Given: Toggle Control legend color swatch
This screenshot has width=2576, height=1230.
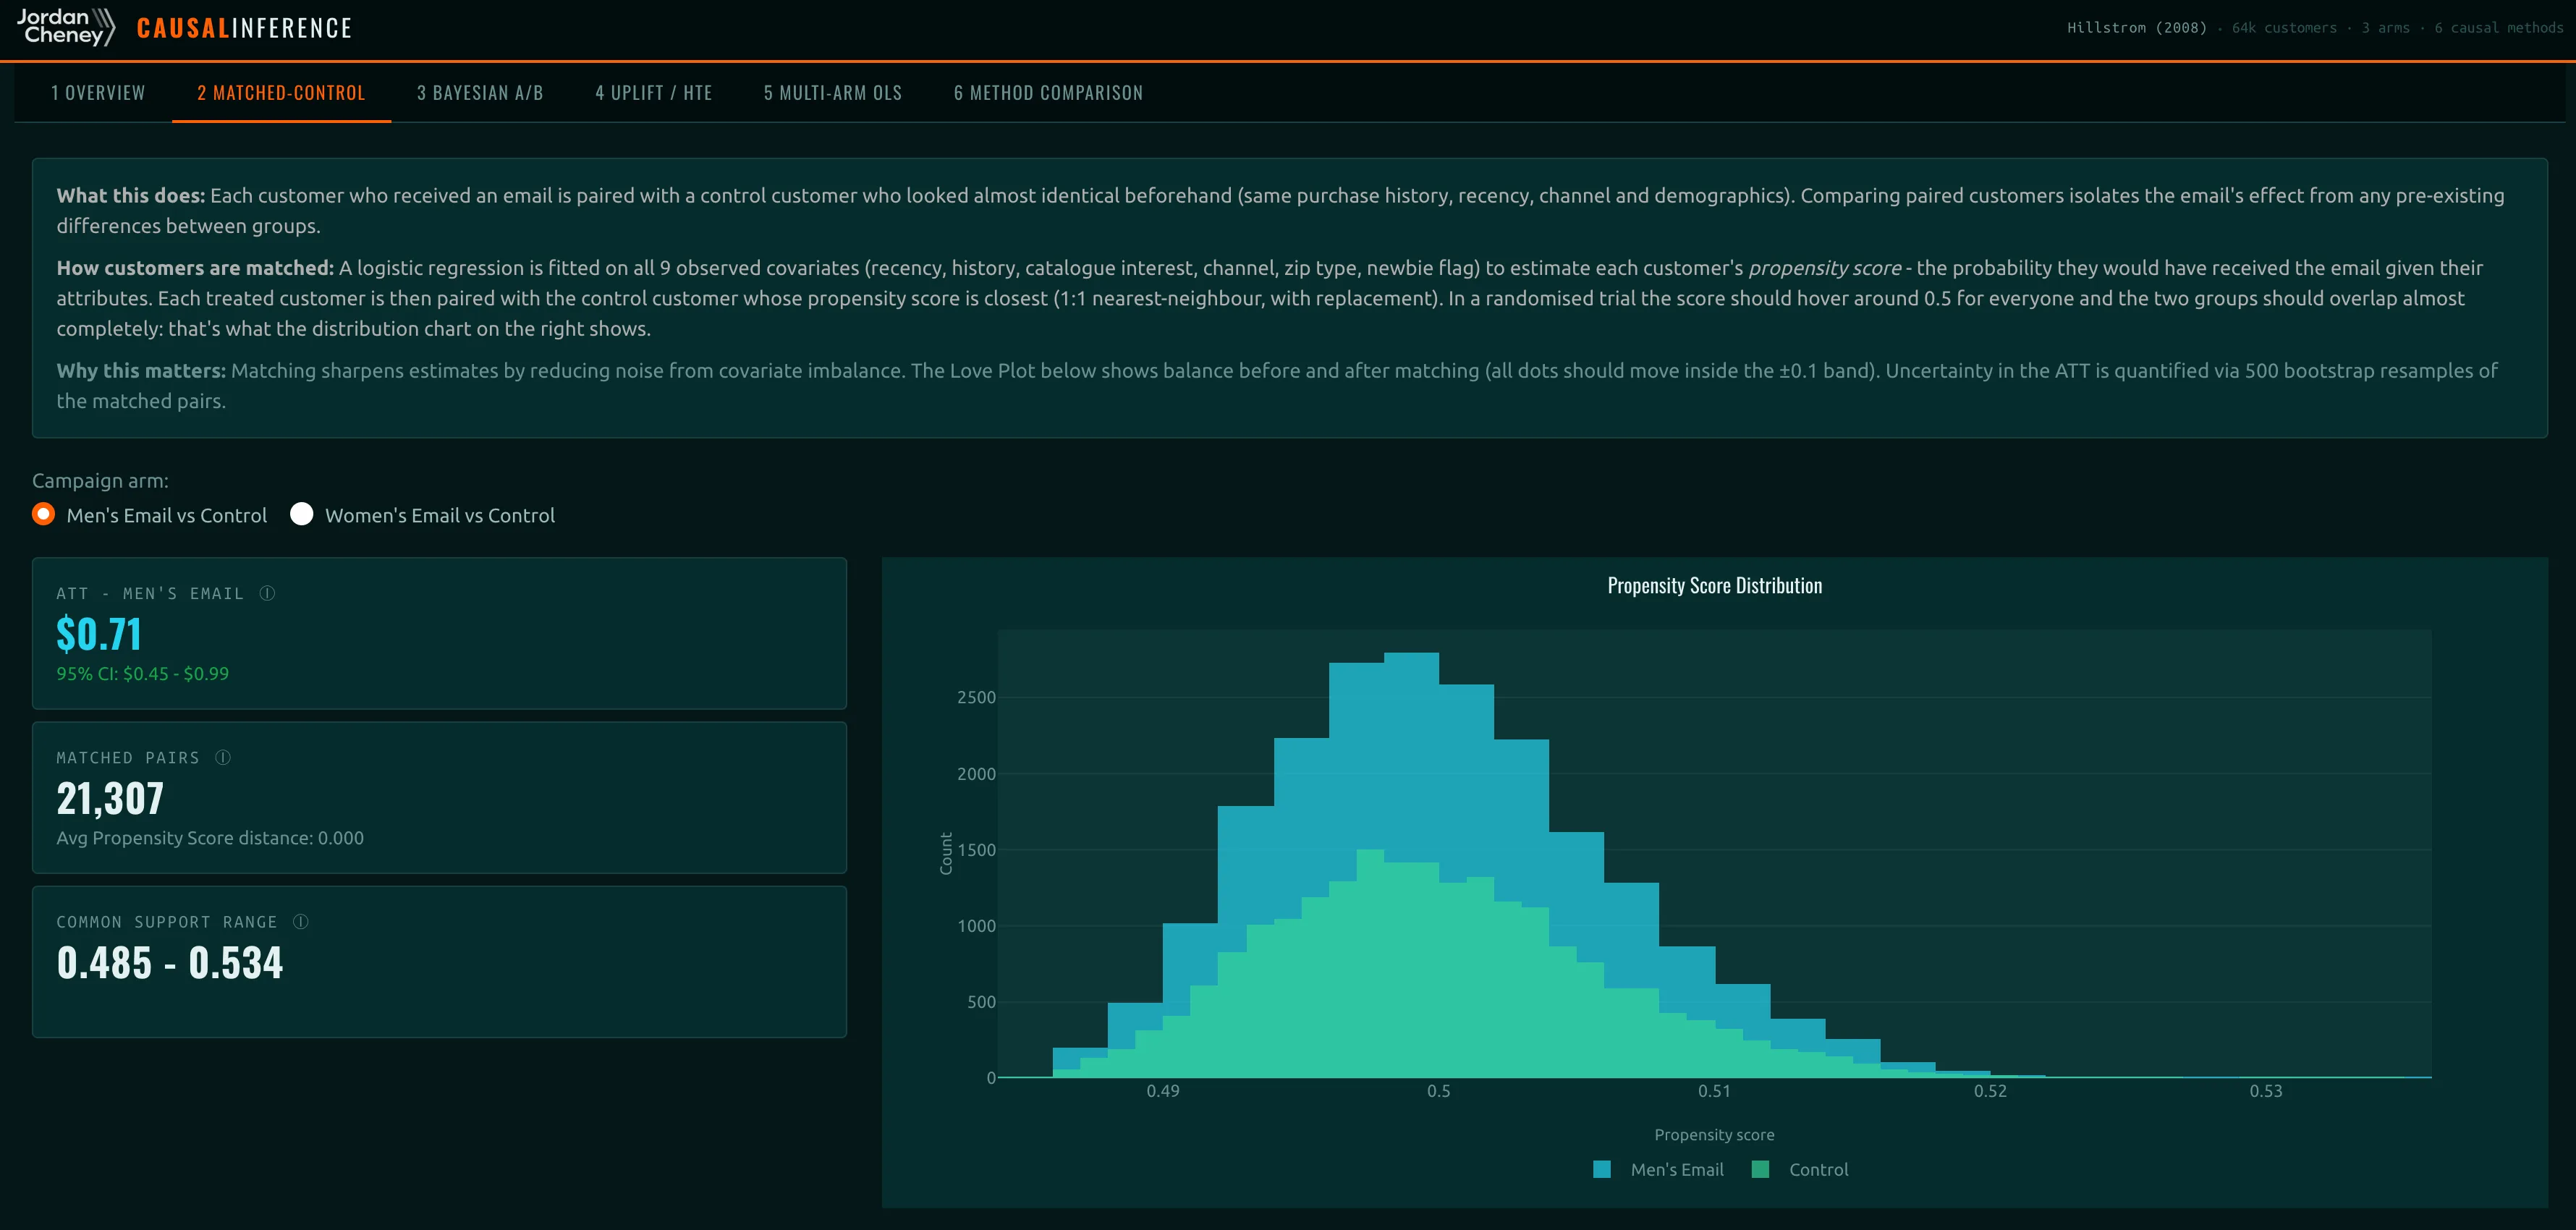Looking at the screenshot, I should 1761,1169.
